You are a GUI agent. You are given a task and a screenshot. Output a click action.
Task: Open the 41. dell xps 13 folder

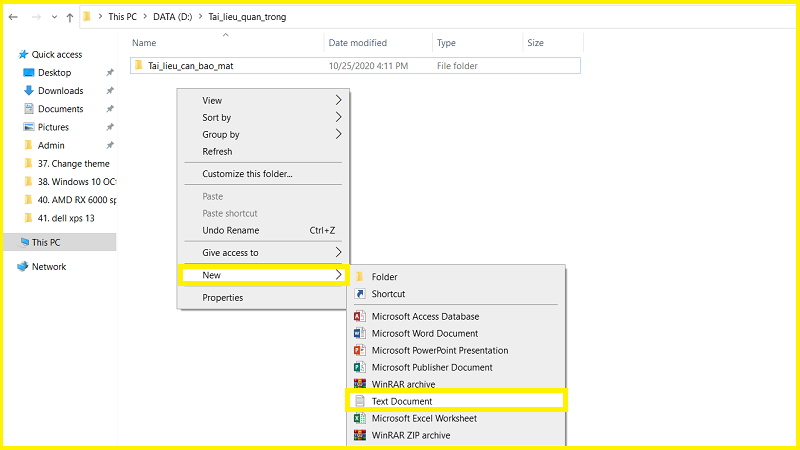[x=66, y=218]
